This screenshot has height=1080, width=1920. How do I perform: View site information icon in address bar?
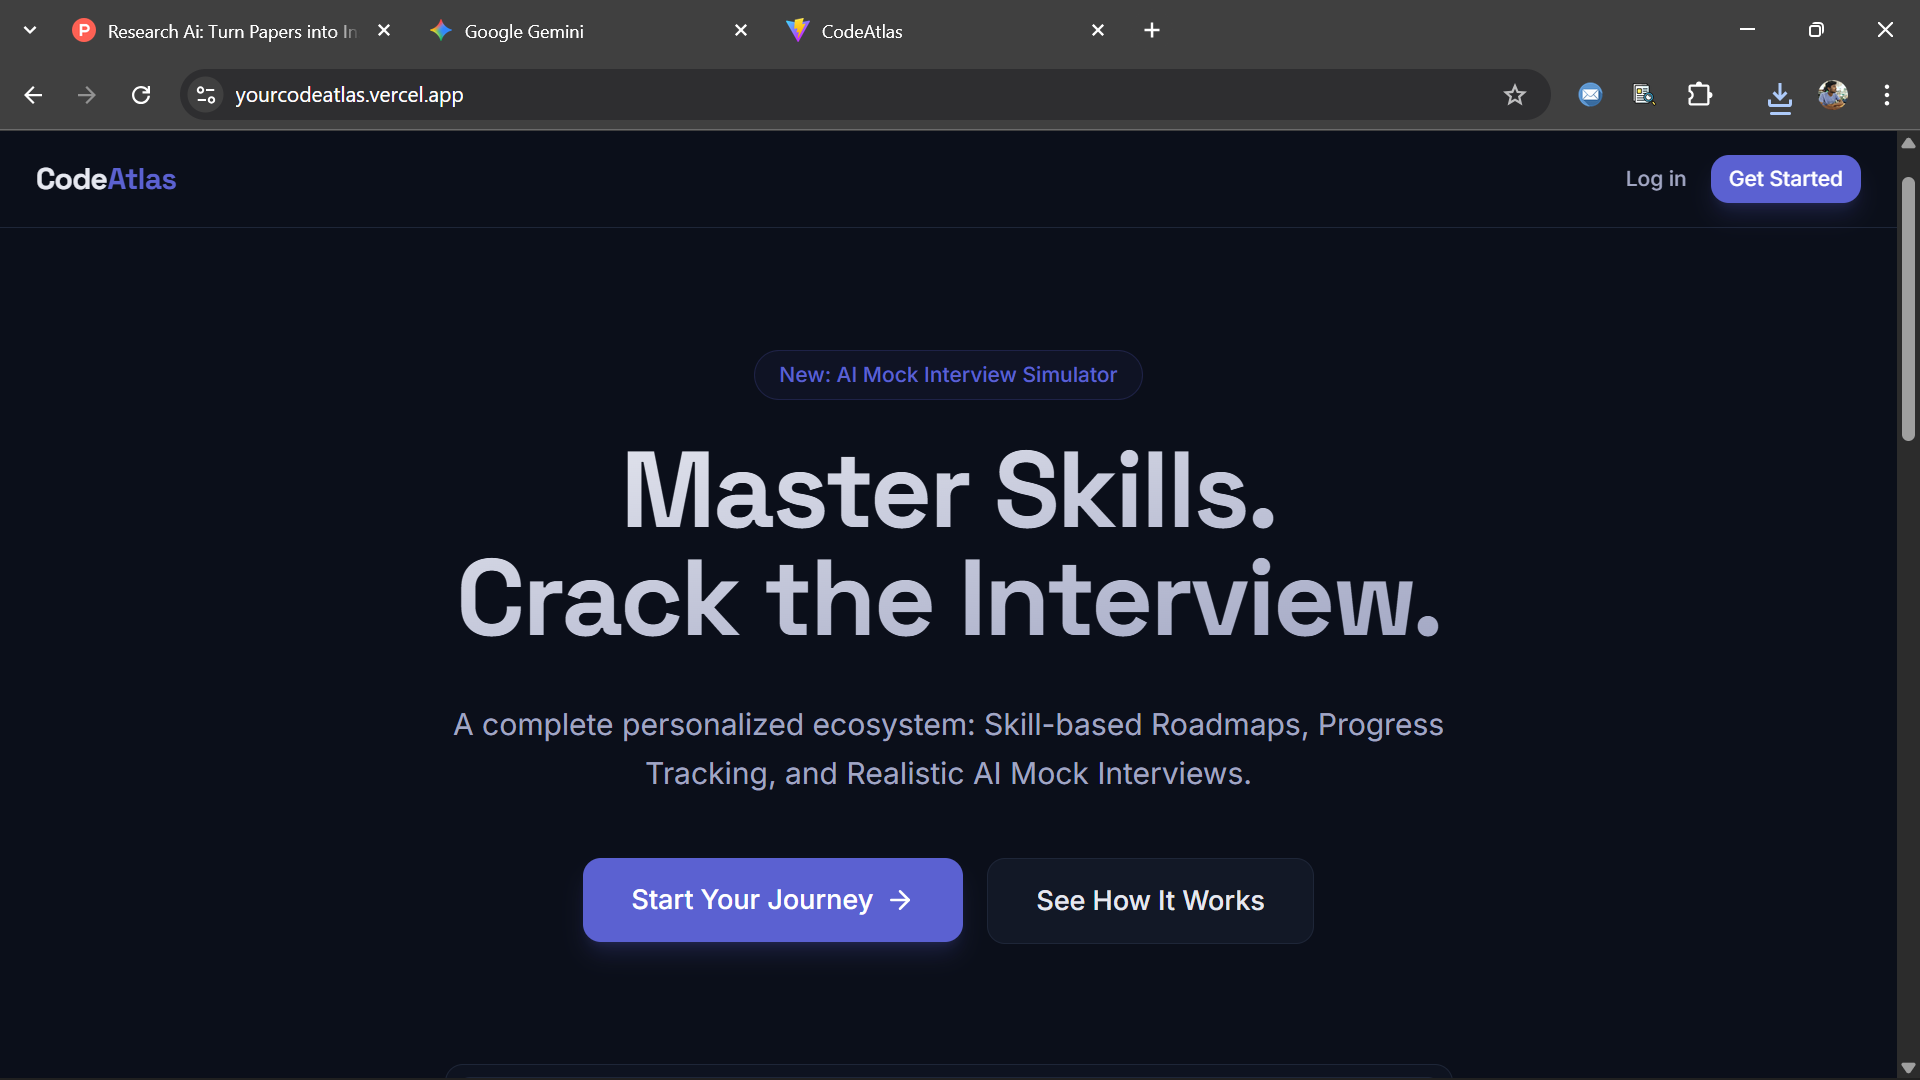click(205, 95)
